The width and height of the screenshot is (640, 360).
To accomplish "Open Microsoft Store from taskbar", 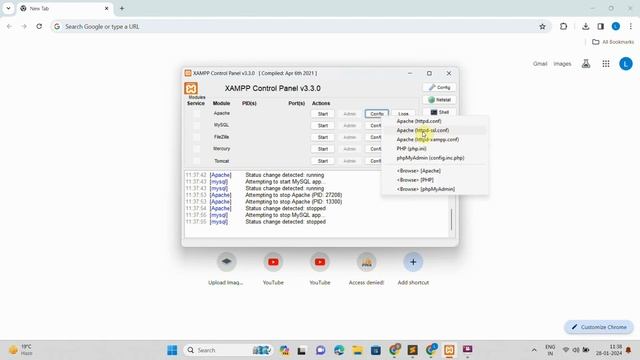I will [x=376, y=350].
